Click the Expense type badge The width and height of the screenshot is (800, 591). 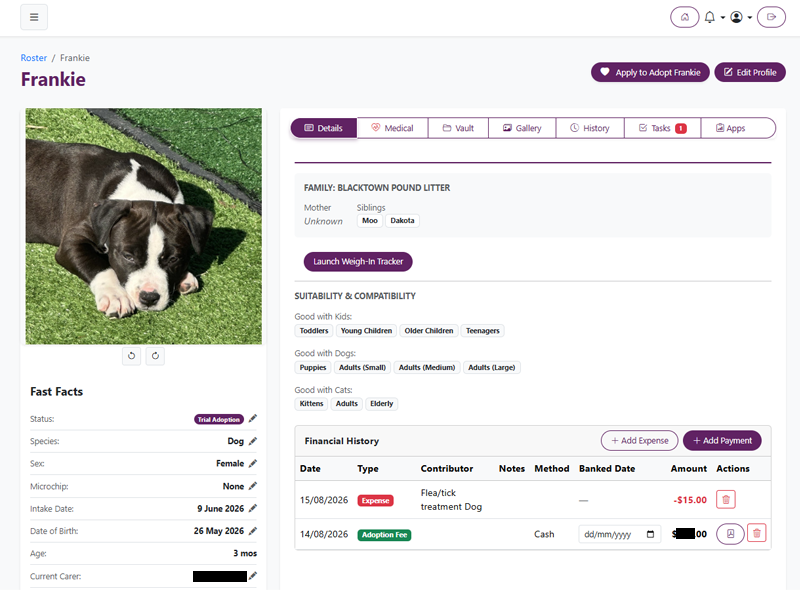[375, 501]
